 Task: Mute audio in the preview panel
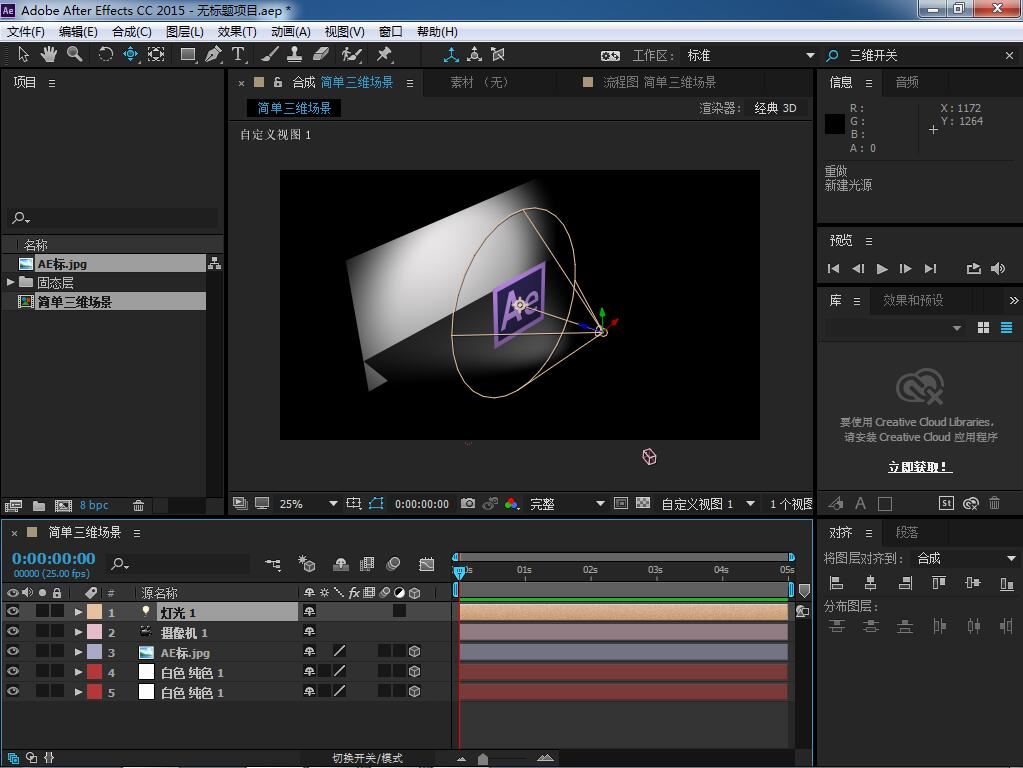(x=998, y=269)
